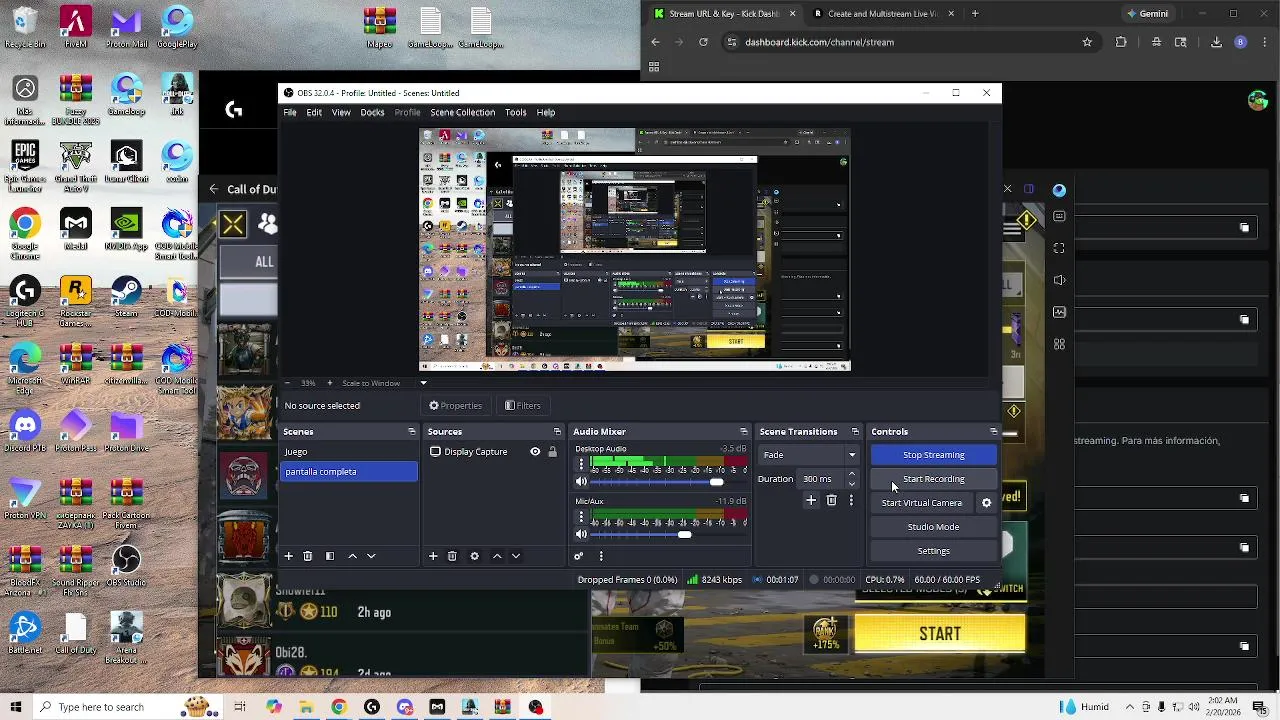Image resolution: width=1280 pixels, height=720 pixels.
Task: Decrease transition duration with down arrow
Action: click(x=851, y=484)
